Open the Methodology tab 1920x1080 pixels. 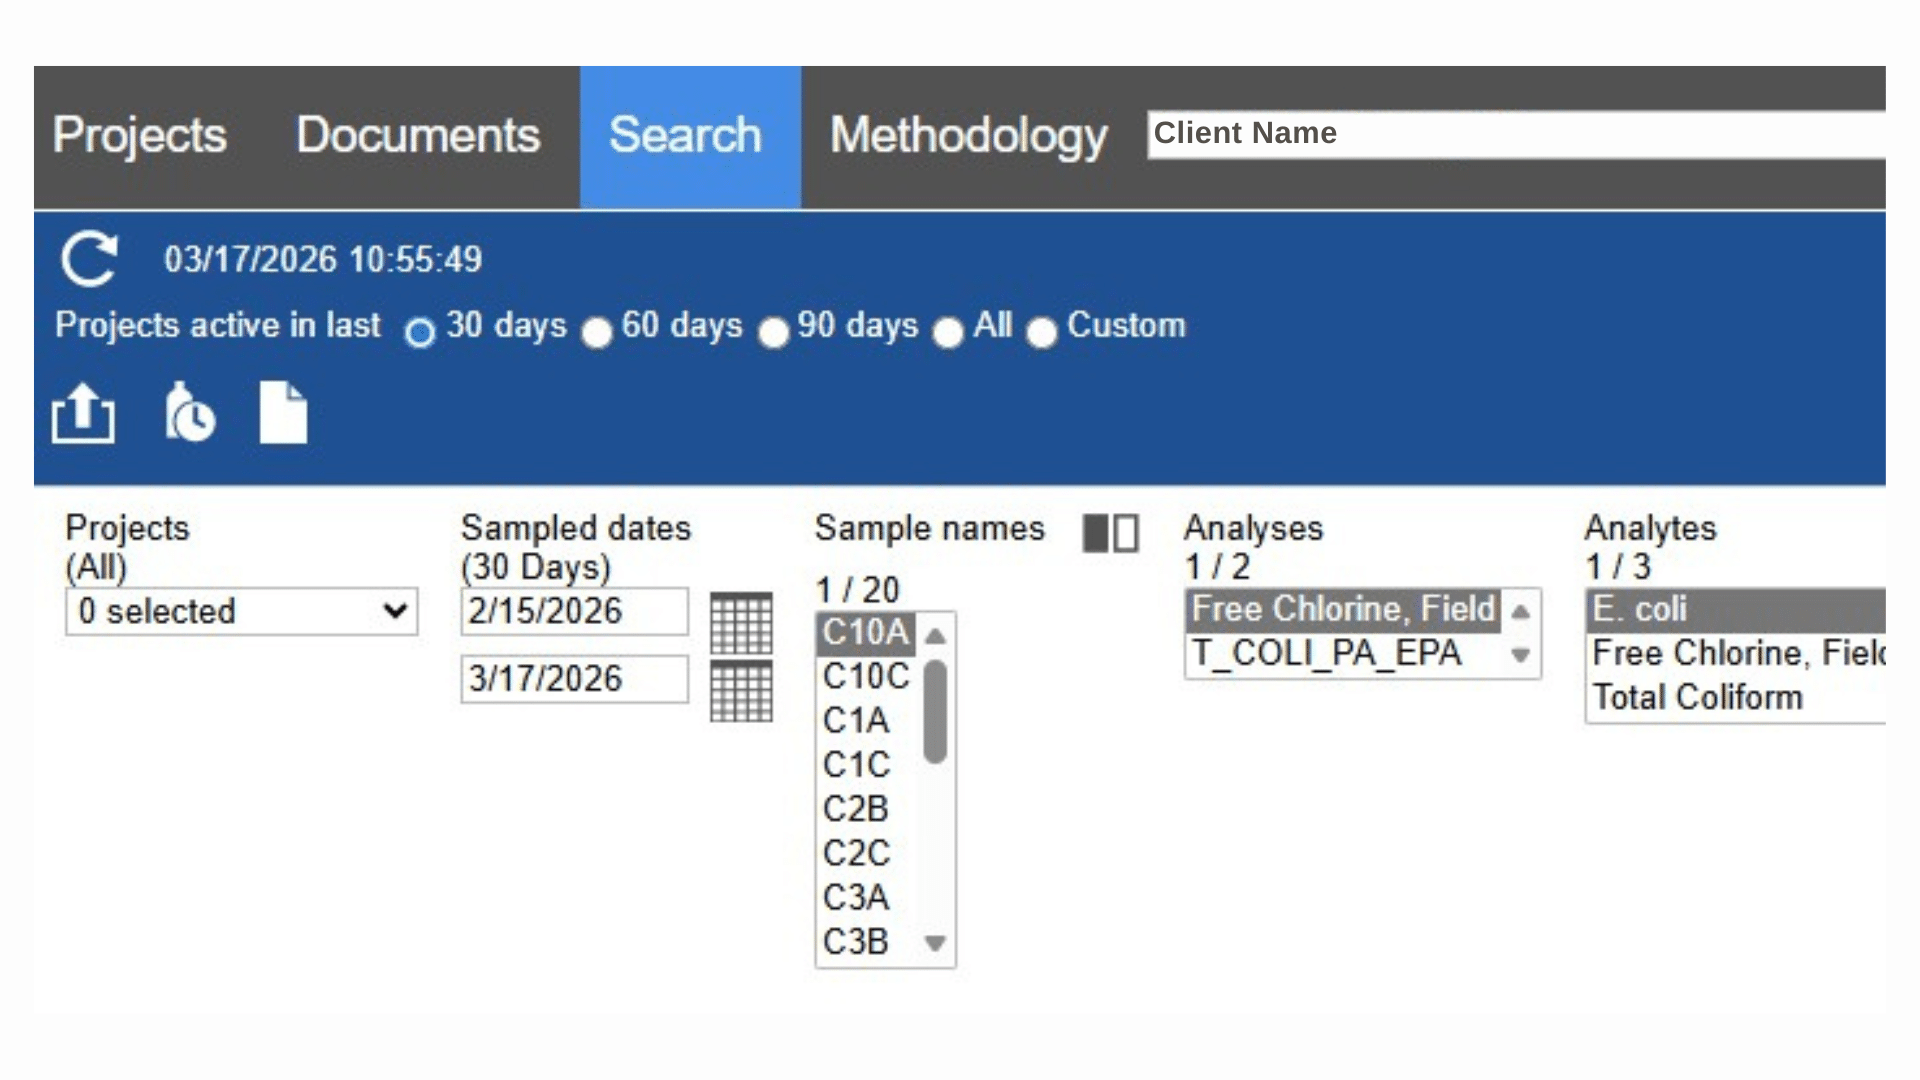click(x=968, y=135)
